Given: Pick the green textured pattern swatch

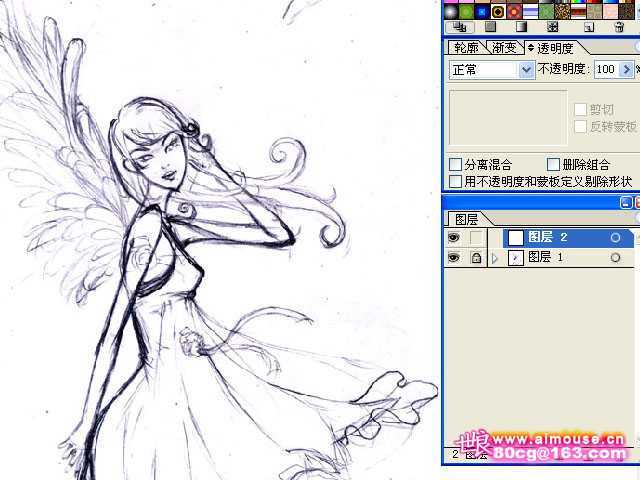Looking at the screenshot, I should pos(546,11).
